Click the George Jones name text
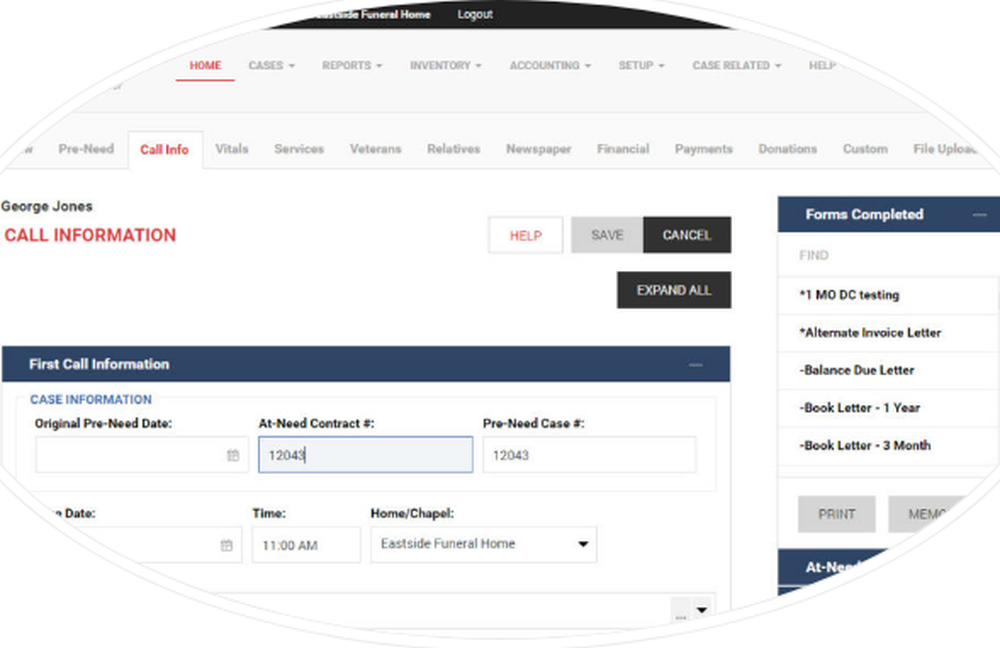This screenshot has height=648, width=1000. click(x=47, y=206)
